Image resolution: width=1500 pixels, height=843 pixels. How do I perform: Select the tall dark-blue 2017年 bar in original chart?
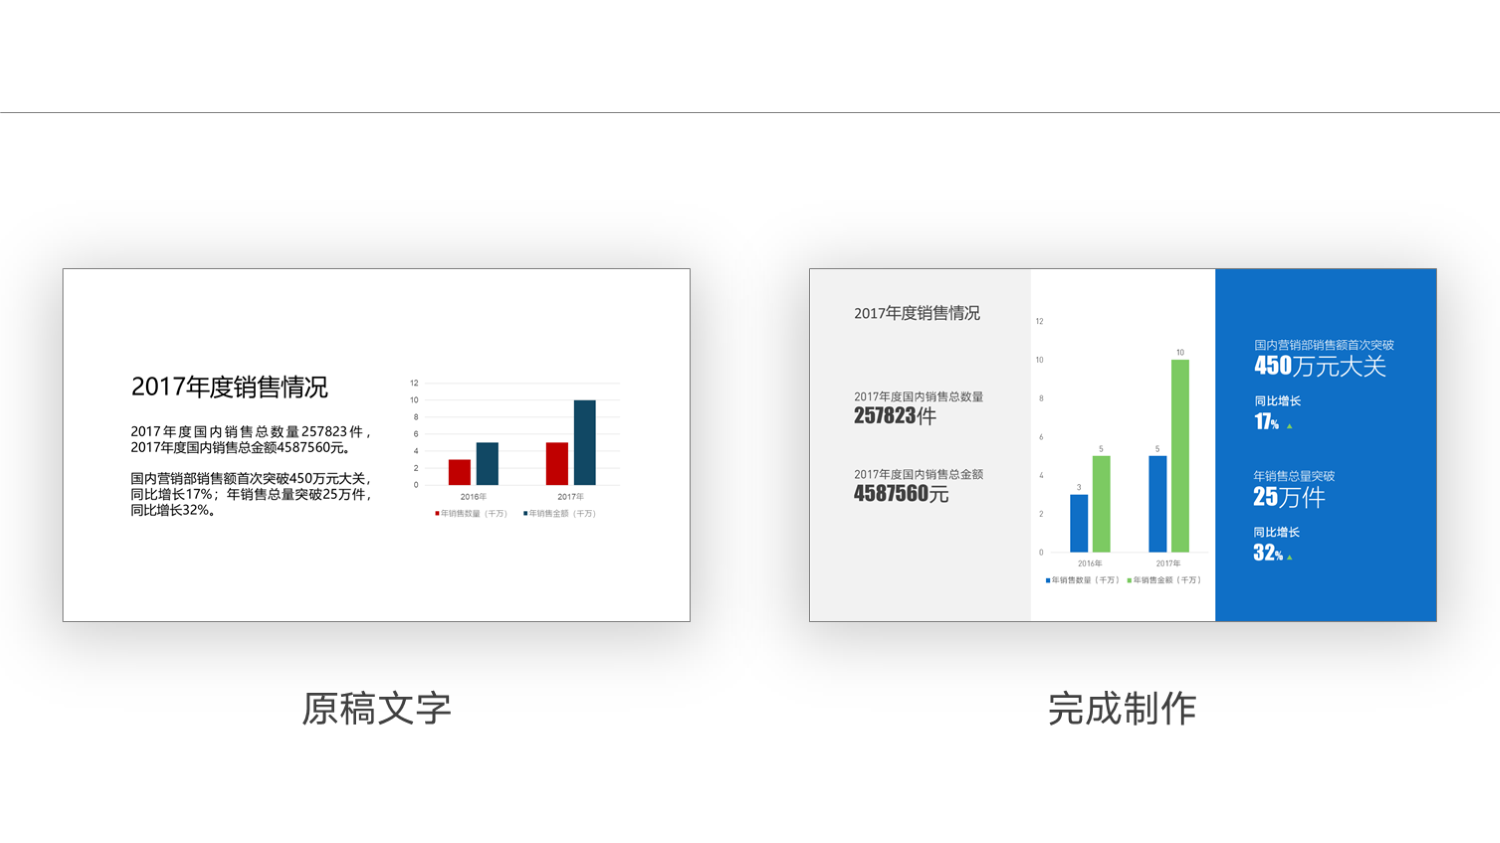tap(584, 443)
